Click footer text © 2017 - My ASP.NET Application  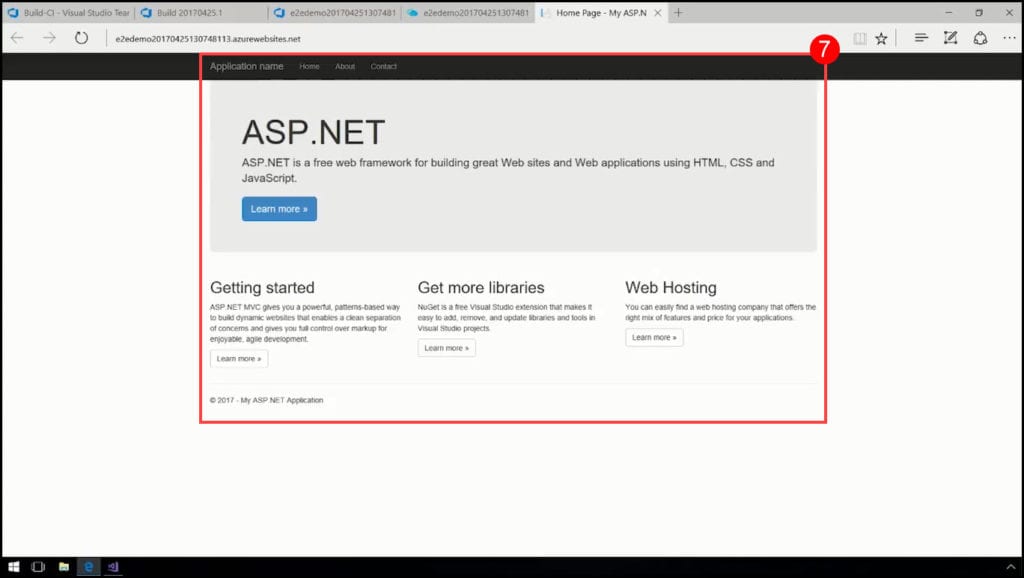(266, 400)
